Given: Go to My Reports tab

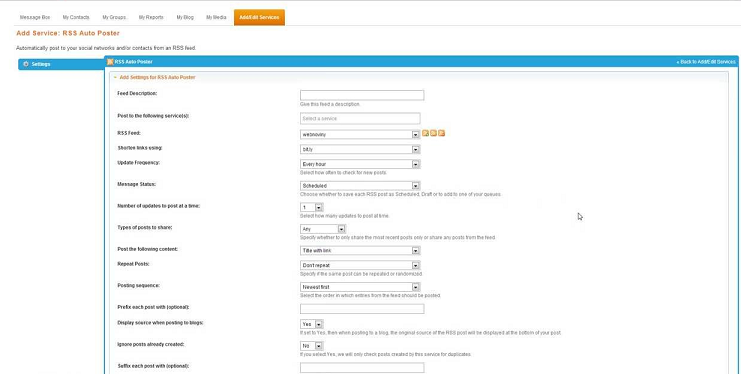Looking at the screenshot, I should click(x=151, y=17).
